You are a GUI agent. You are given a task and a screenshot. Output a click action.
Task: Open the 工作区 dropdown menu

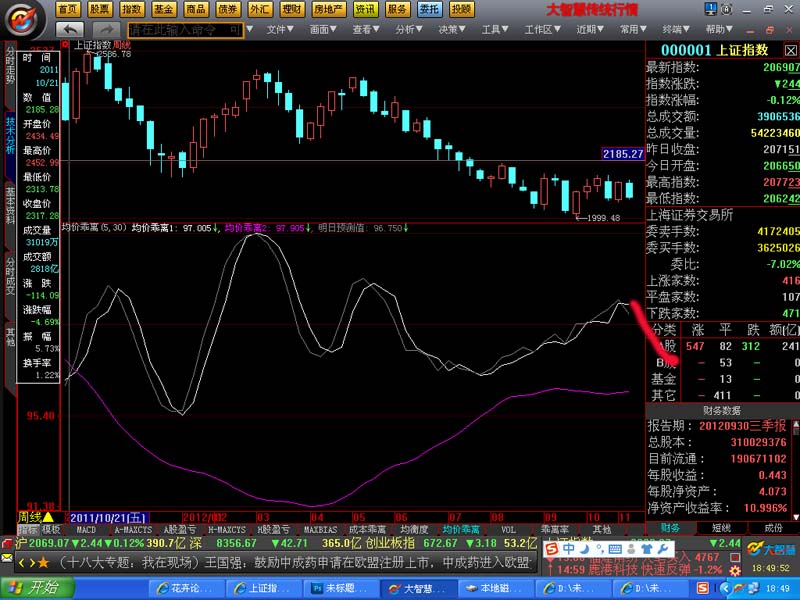542,30
